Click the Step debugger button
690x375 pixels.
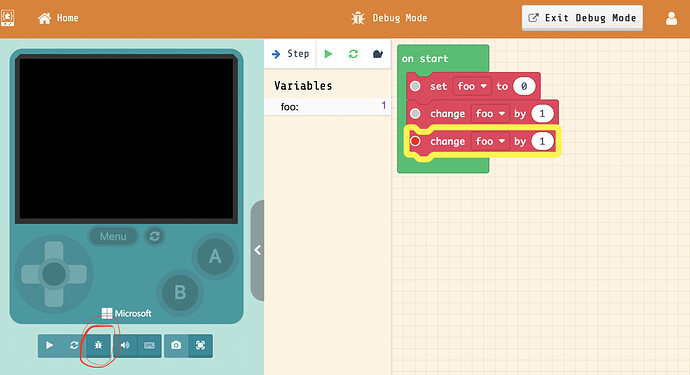point(290,54)
